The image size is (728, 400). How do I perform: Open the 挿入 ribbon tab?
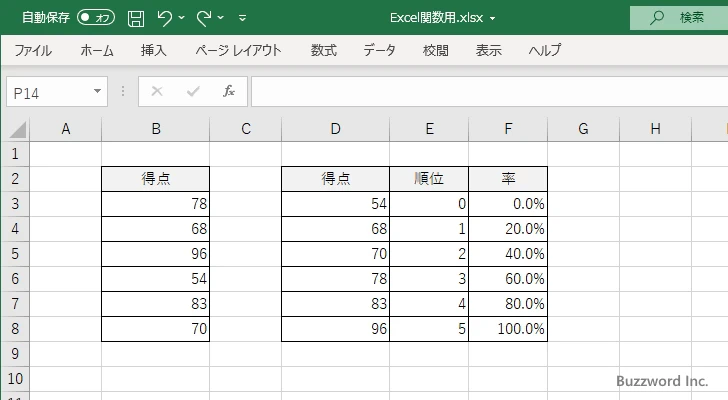coord(153,50)
